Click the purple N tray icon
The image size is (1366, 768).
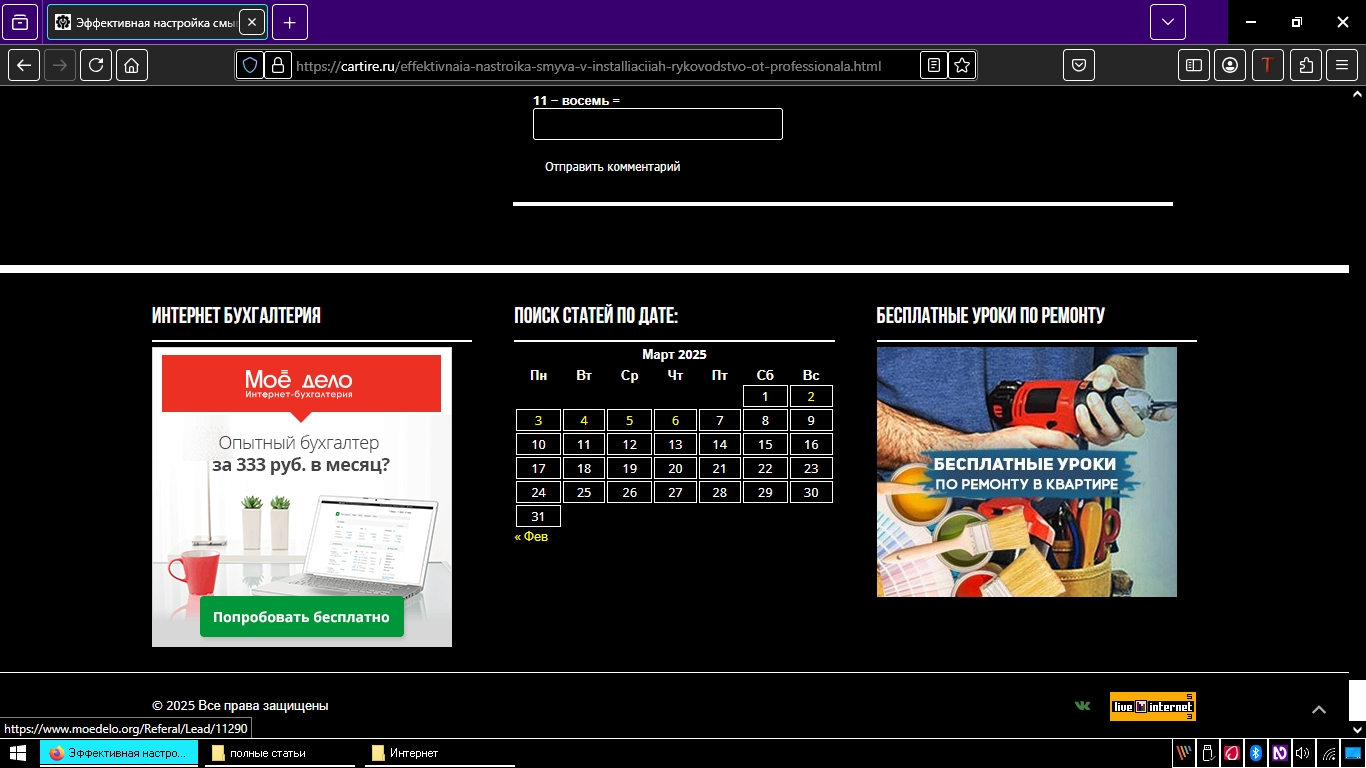[1280, 753]
